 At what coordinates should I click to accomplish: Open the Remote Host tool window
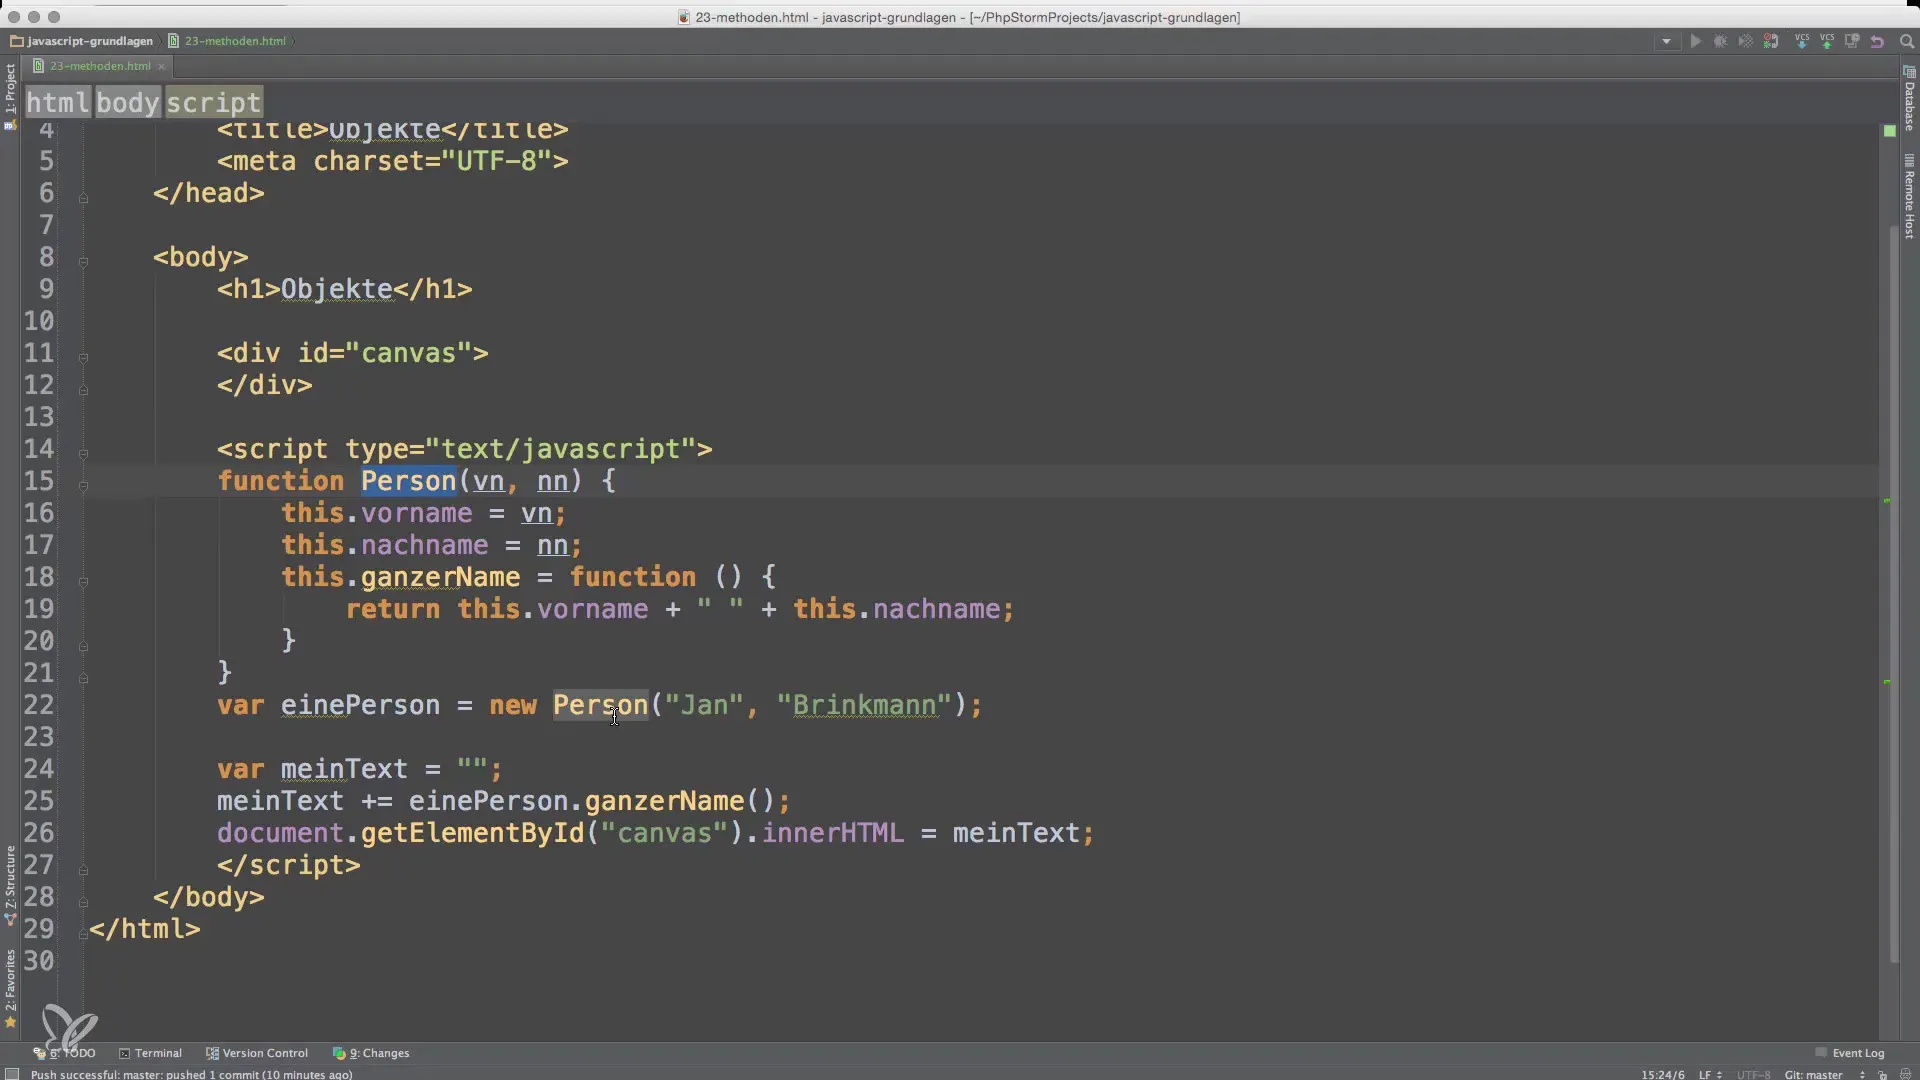click(x=1909, y=197)
